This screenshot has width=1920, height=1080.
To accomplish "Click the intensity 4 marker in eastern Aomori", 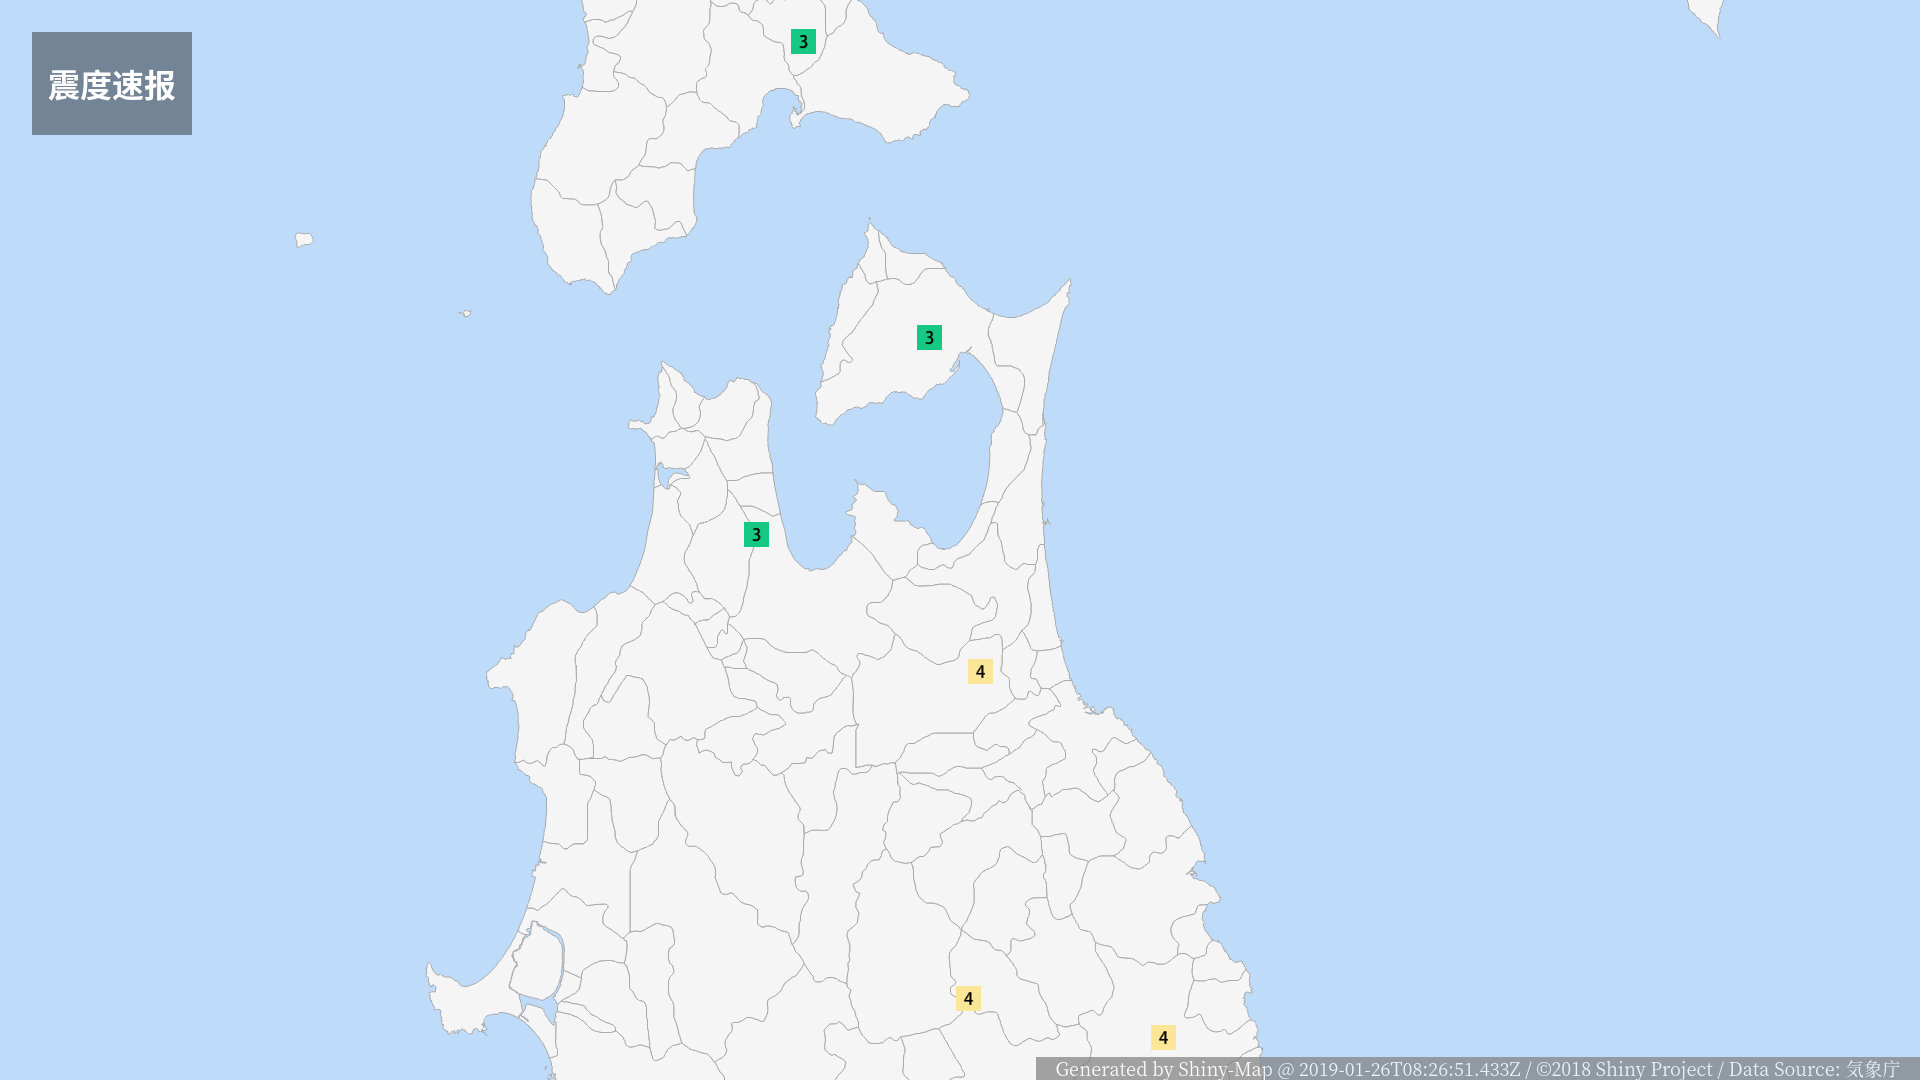I will pyautogui.click(x=980, y=672).
